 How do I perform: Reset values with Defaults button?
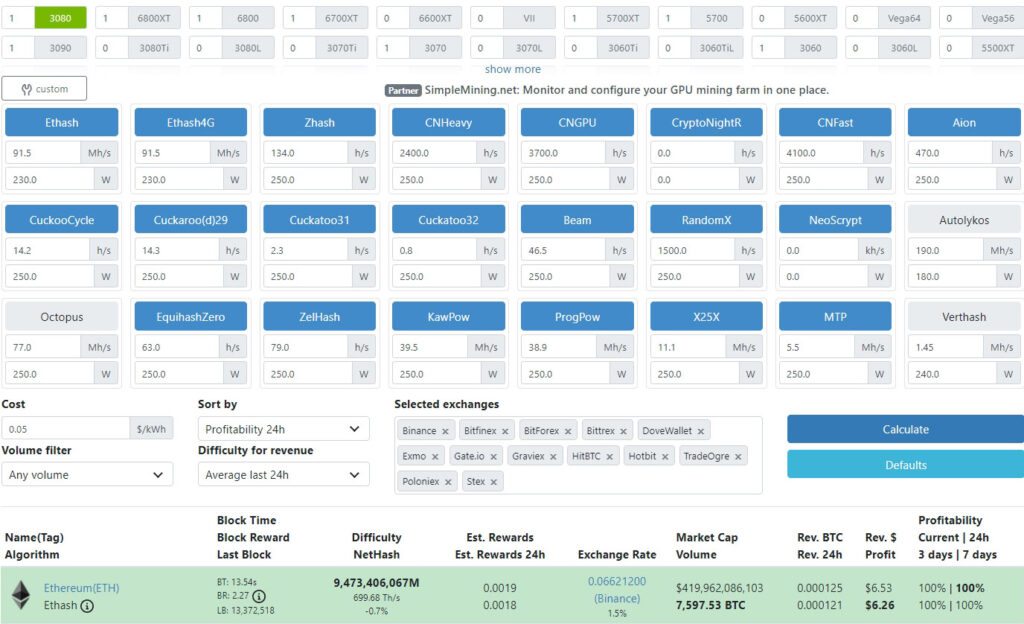click(x=905, y=465)
